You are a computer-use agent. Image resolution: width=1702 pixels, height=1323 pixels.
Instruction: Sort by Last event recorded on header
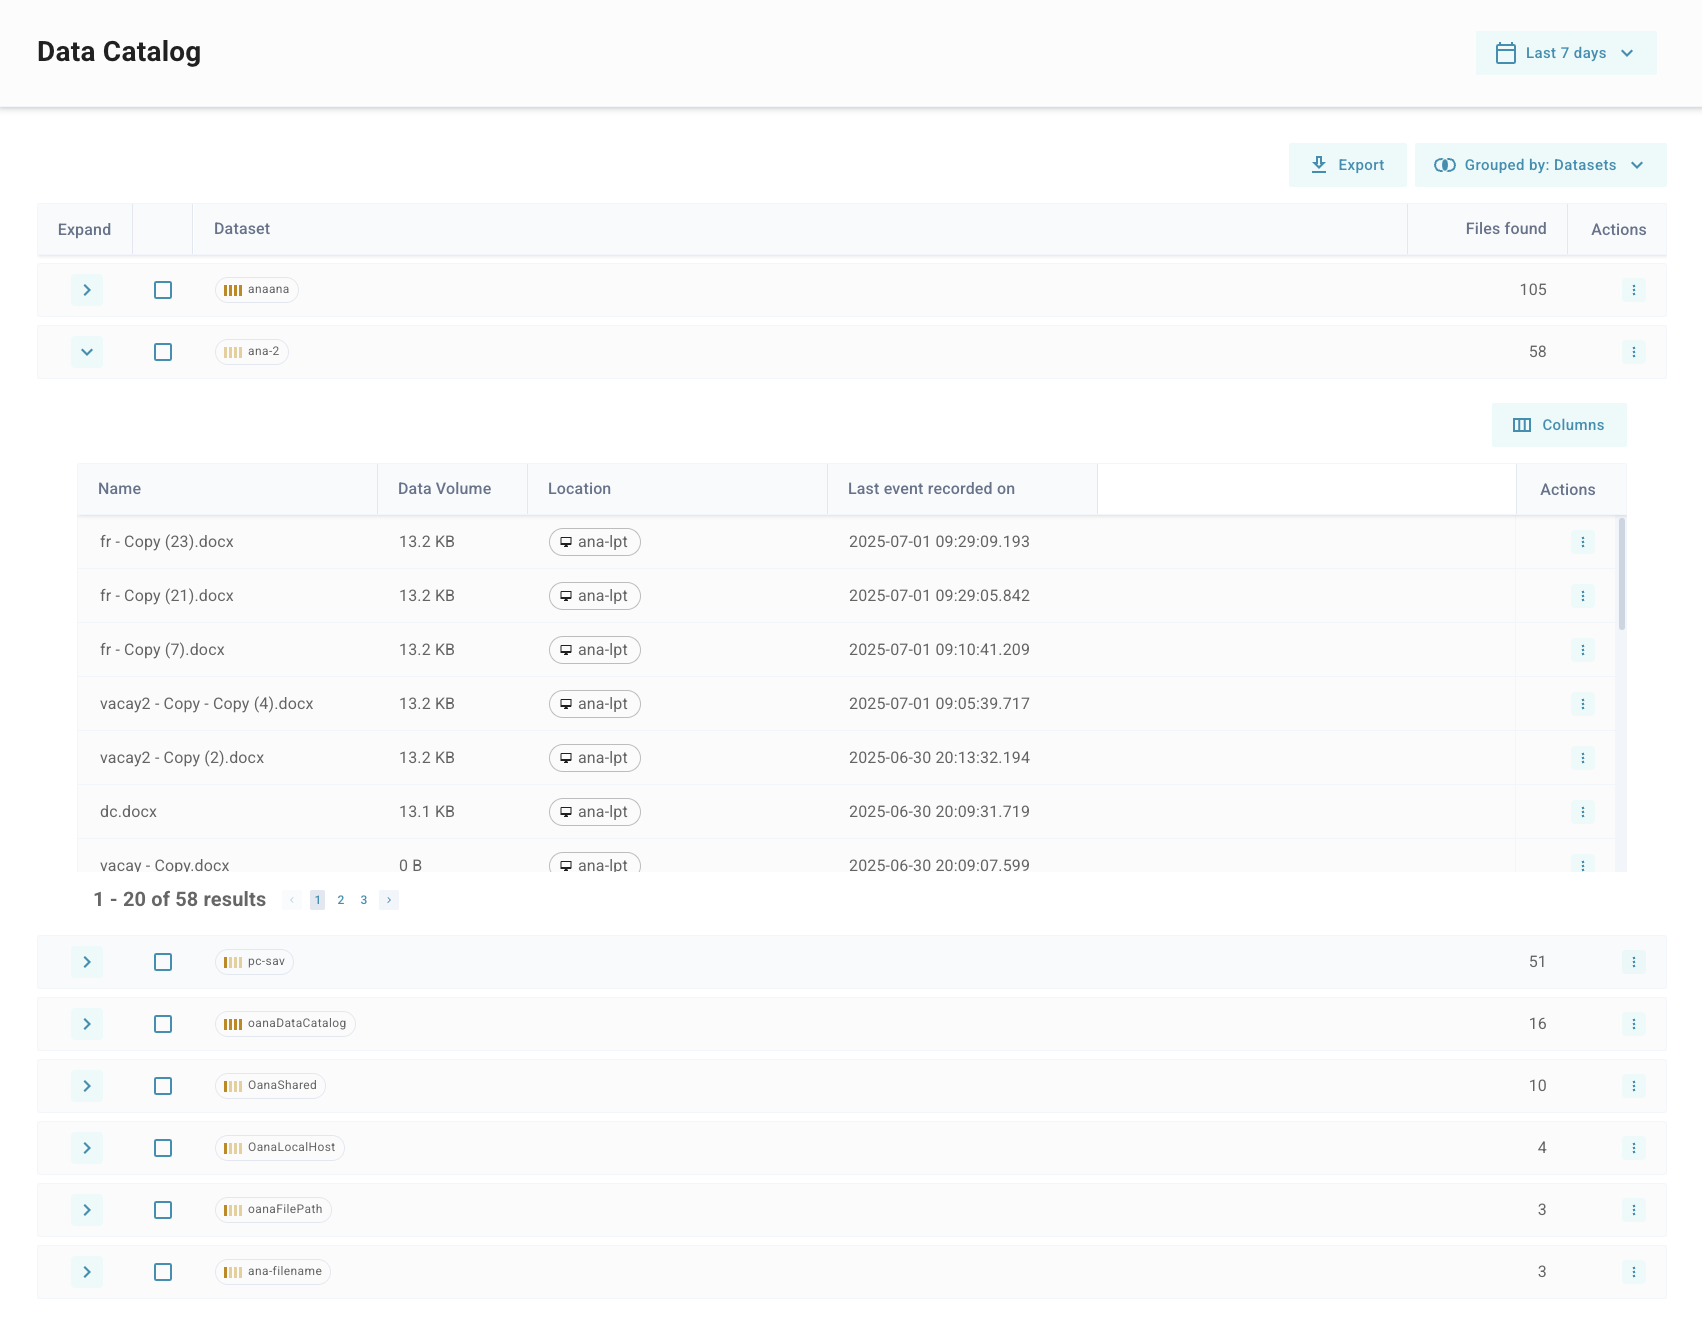931,489
